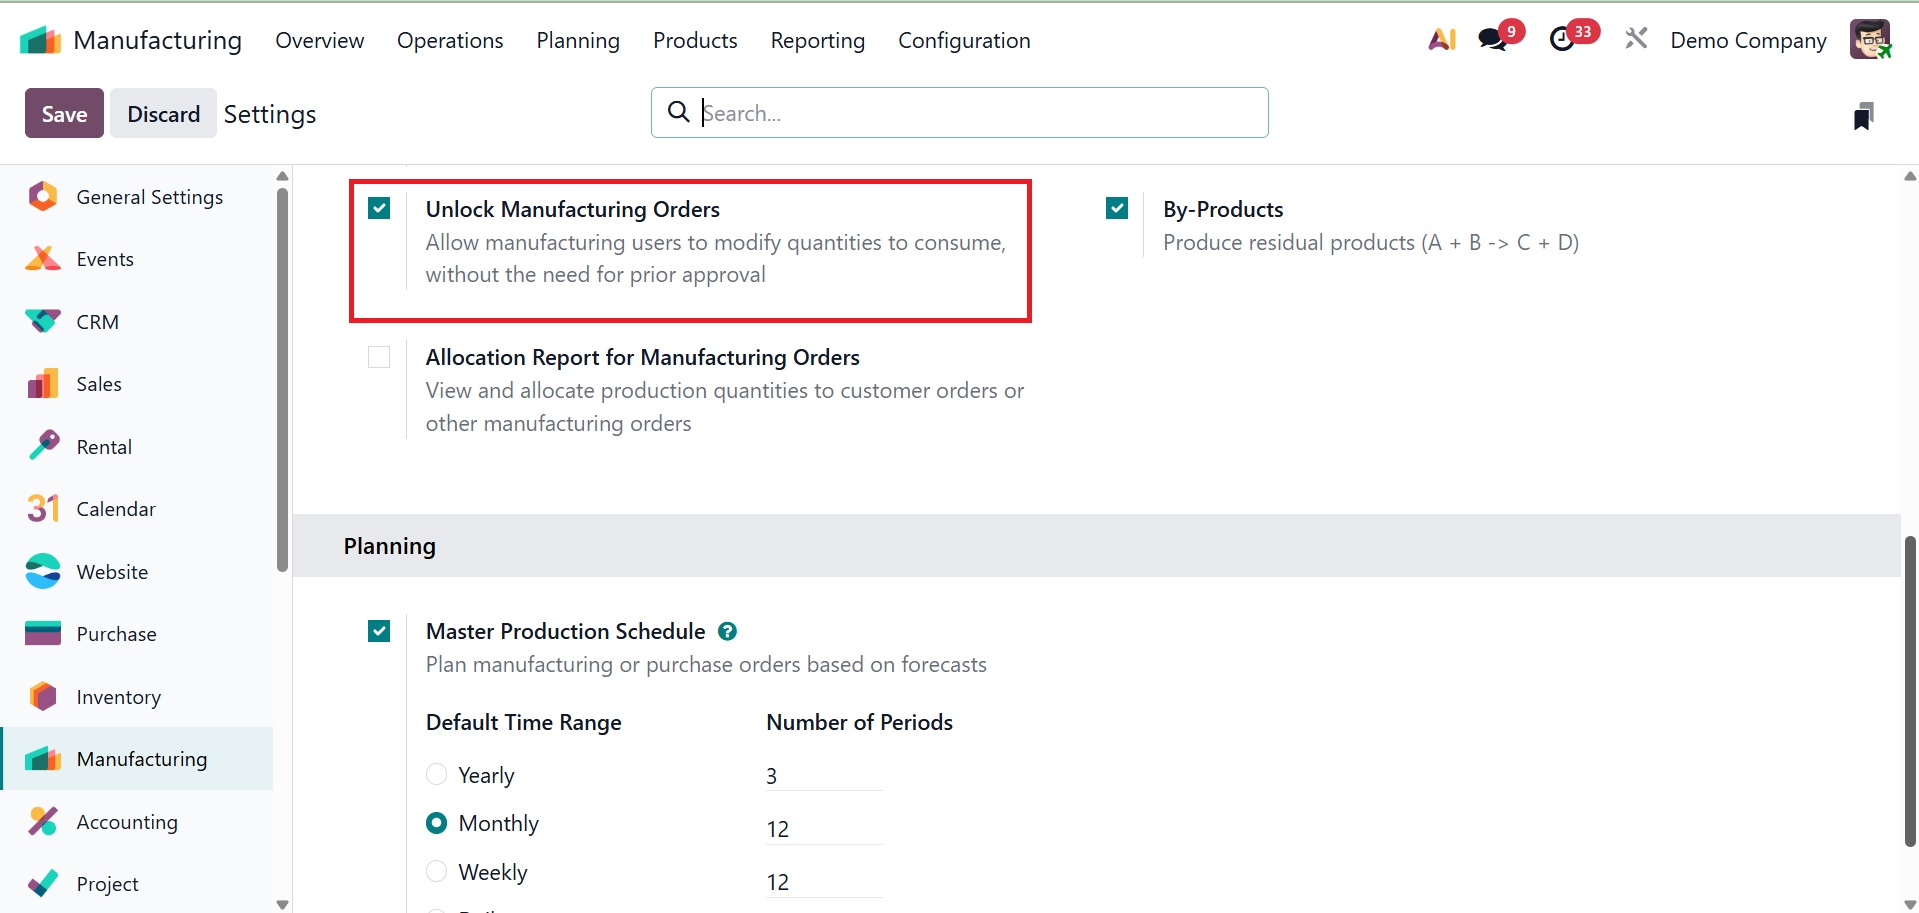This screenshot has width=1919, height=913.
Task: Click the debug tools wrench icon
Action: [x=1636, y=40]
